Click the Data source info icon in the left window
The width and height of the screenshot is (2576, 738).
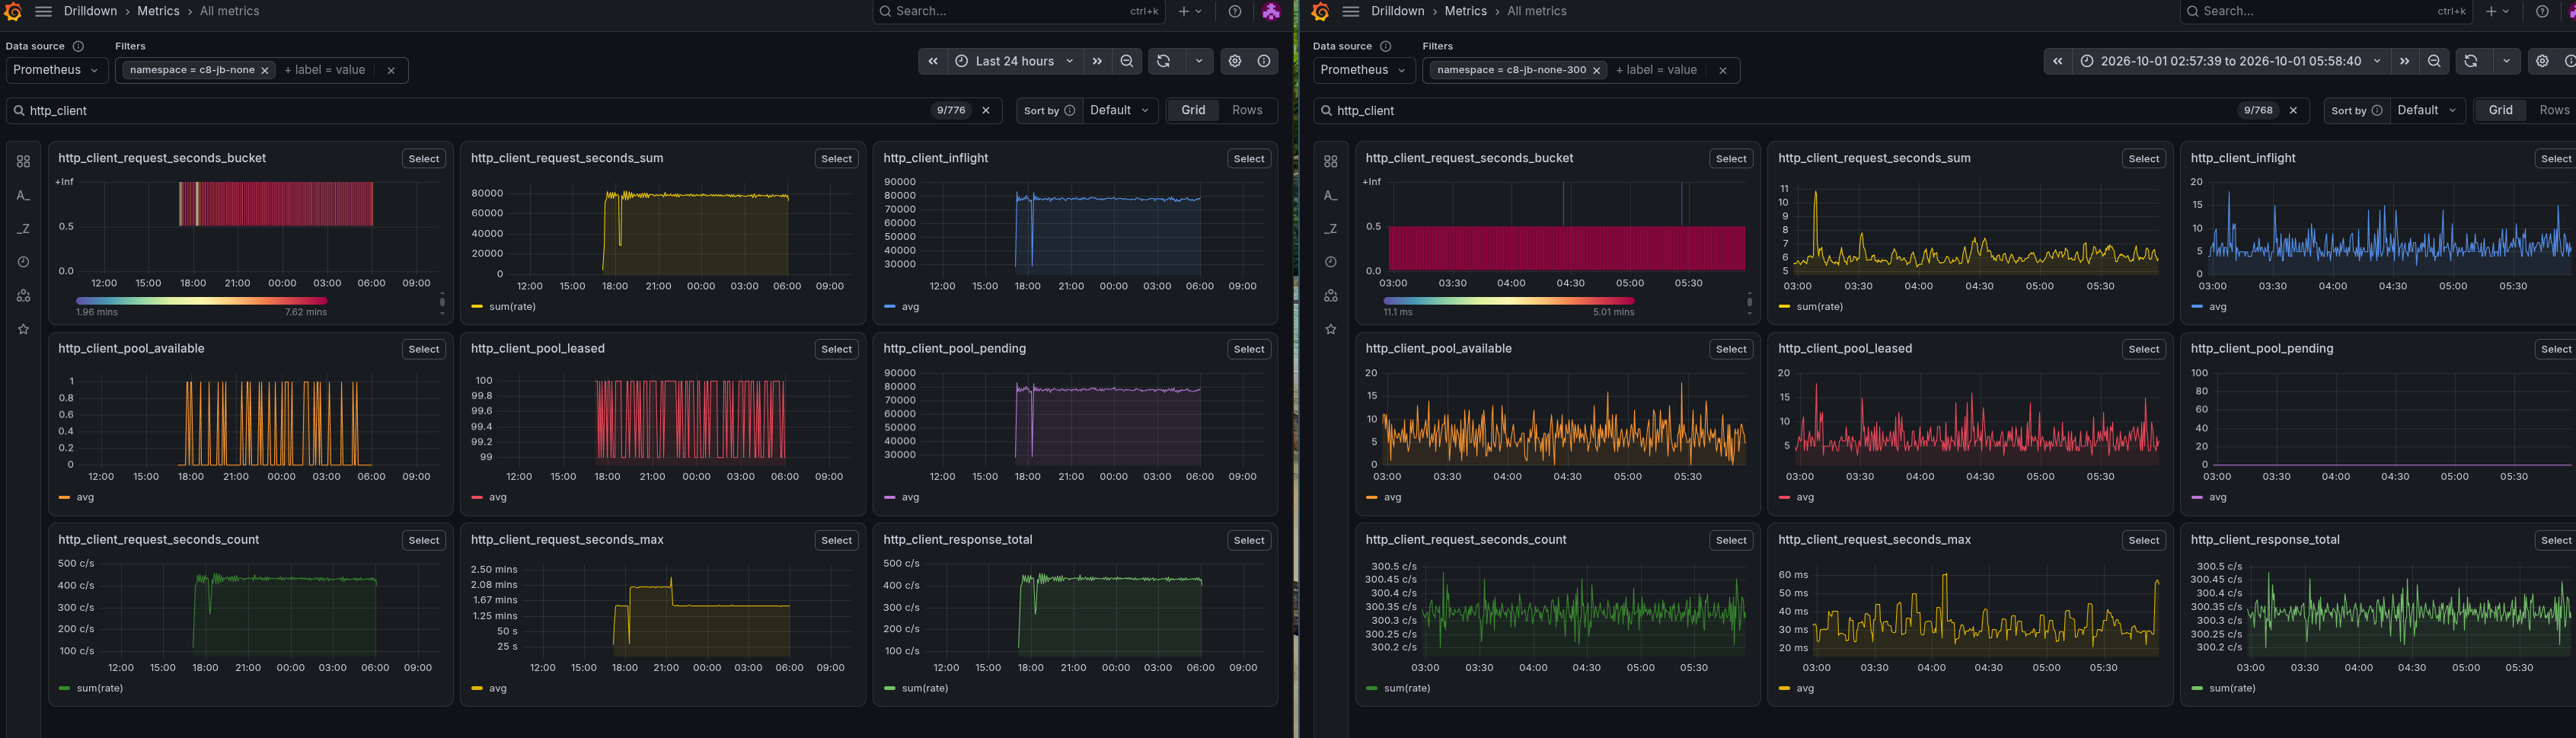point(78,46)
